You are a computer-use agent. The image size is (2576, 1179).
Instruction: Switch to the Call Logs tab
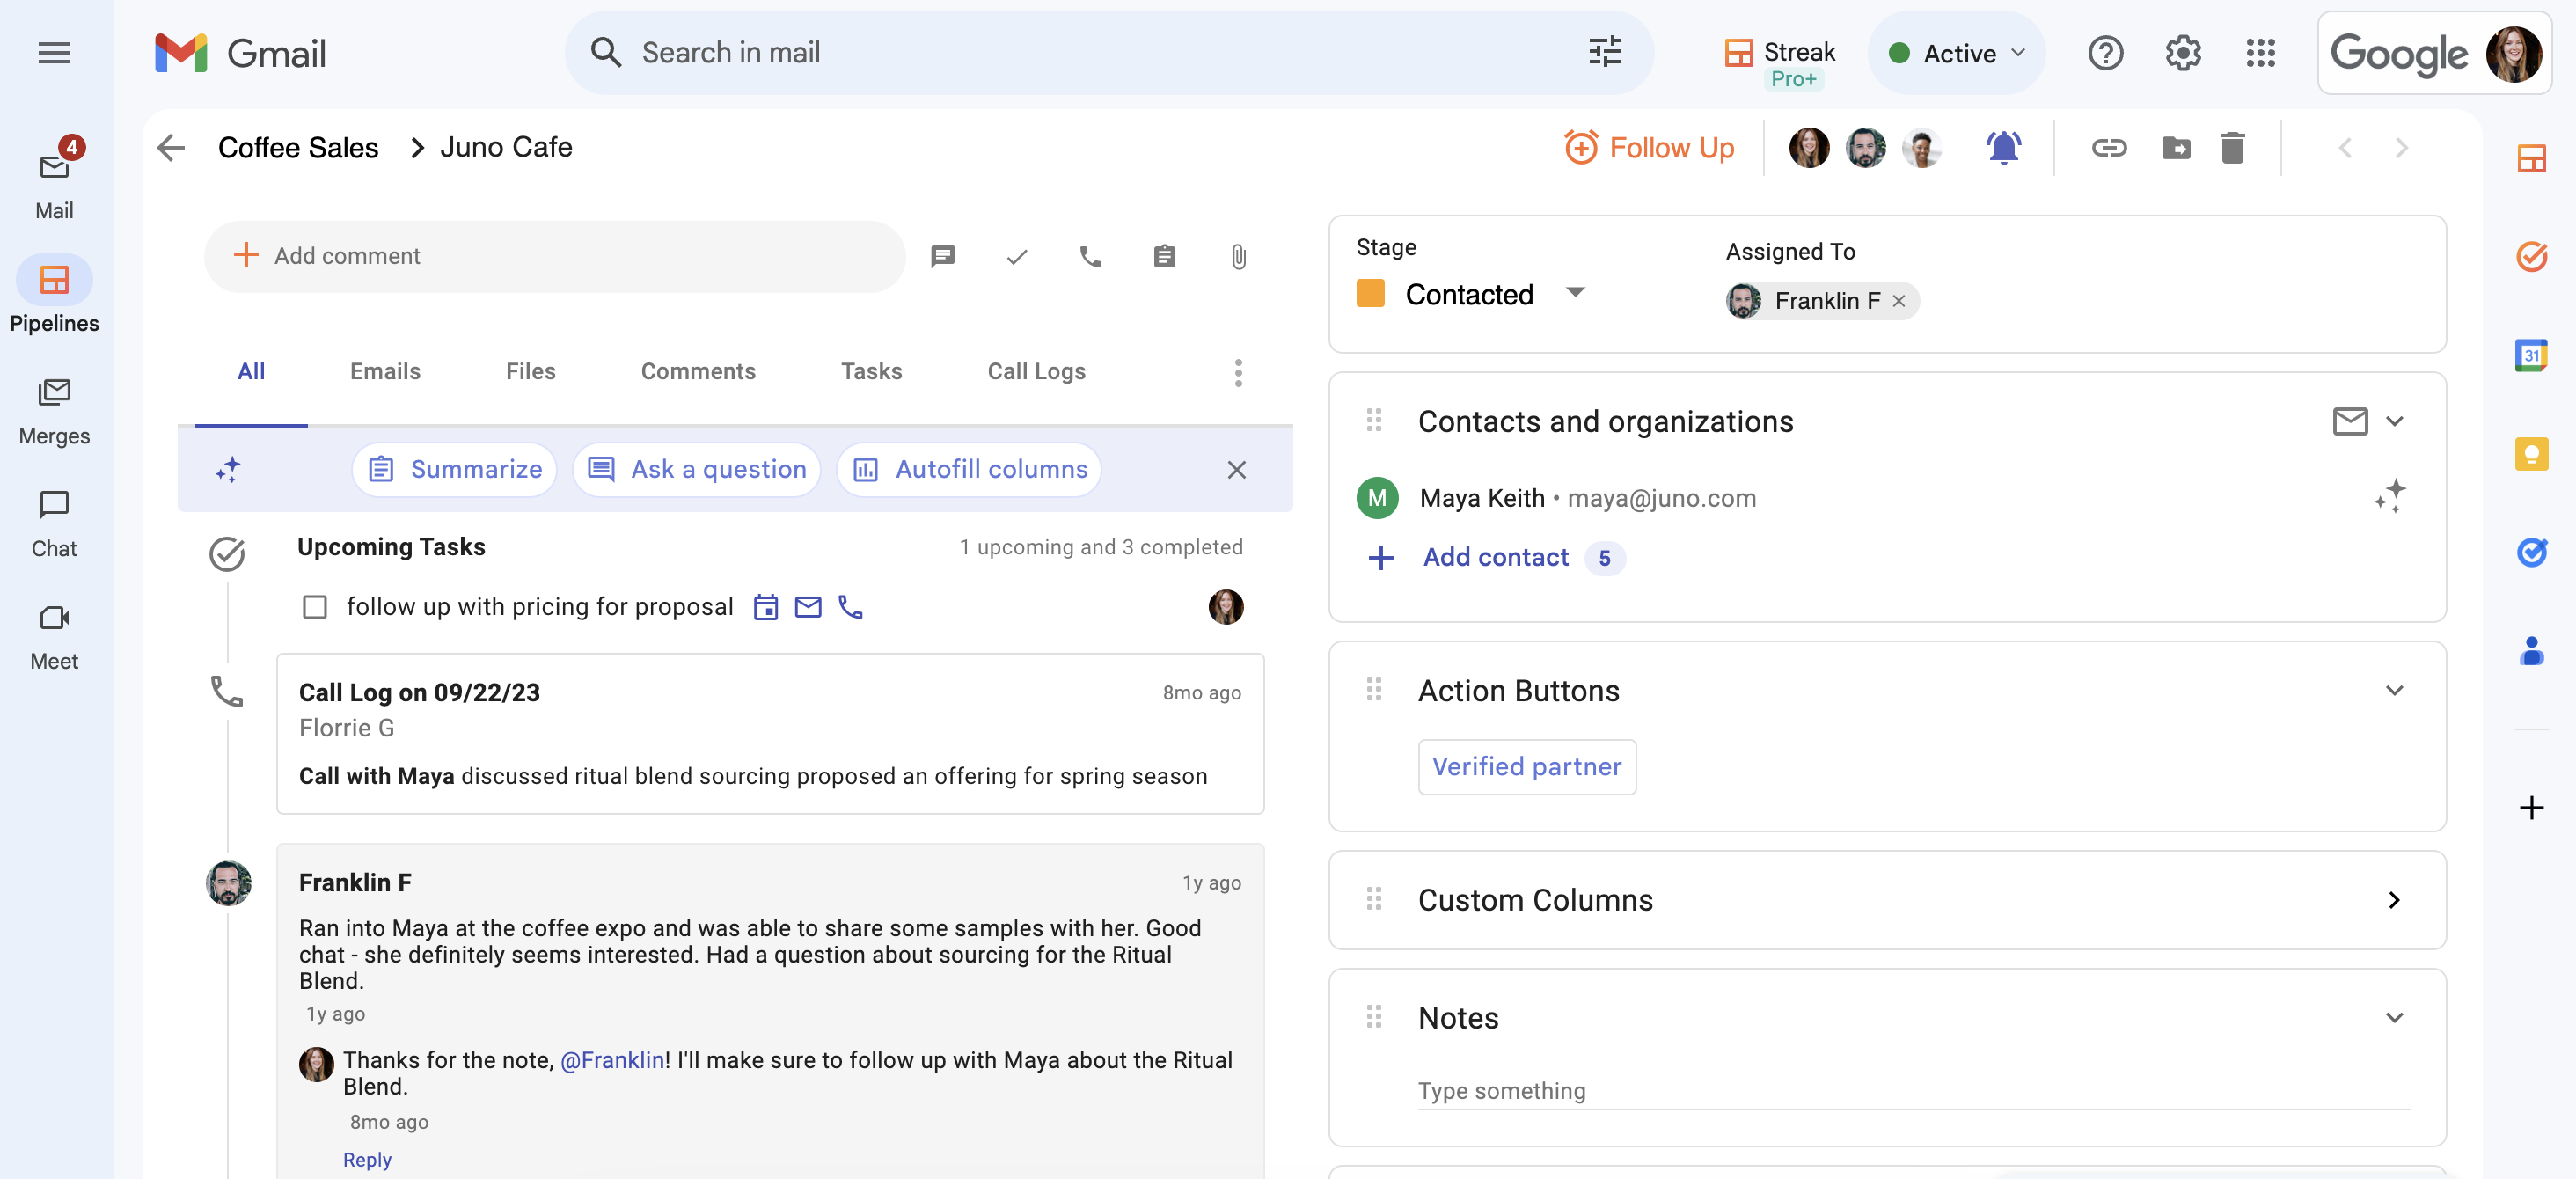1036,371
